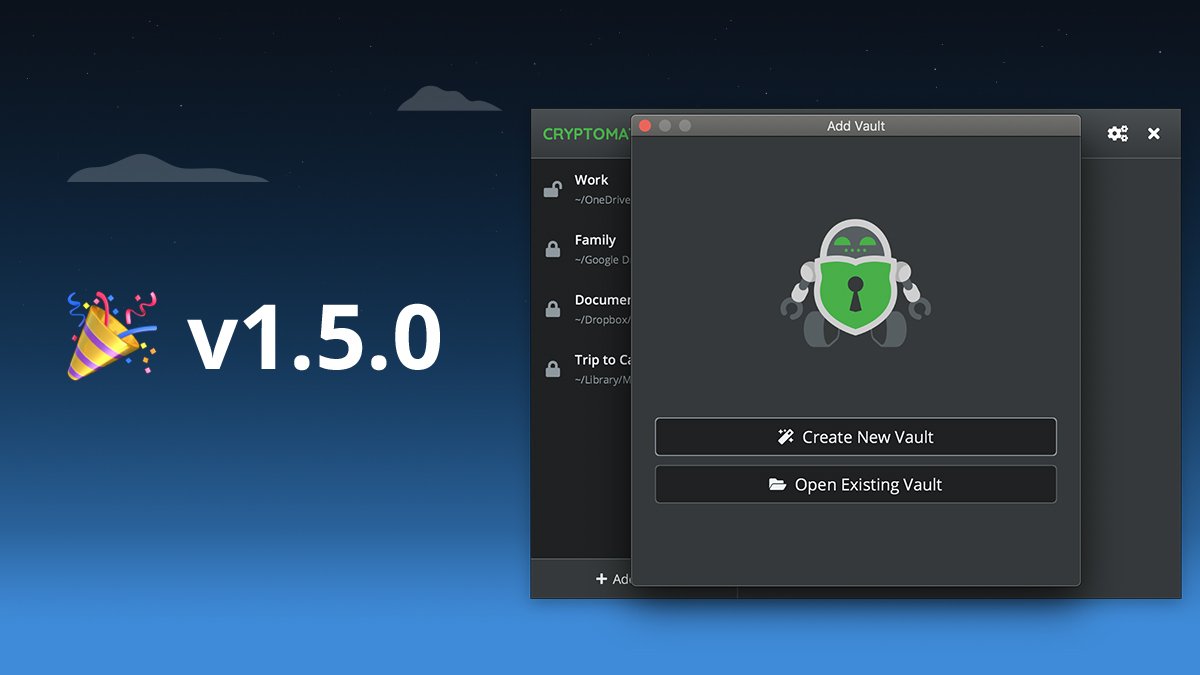Click the v1.5.0 version text
The width and height of the screenshot is (1200, 675).
pos(315,336)
